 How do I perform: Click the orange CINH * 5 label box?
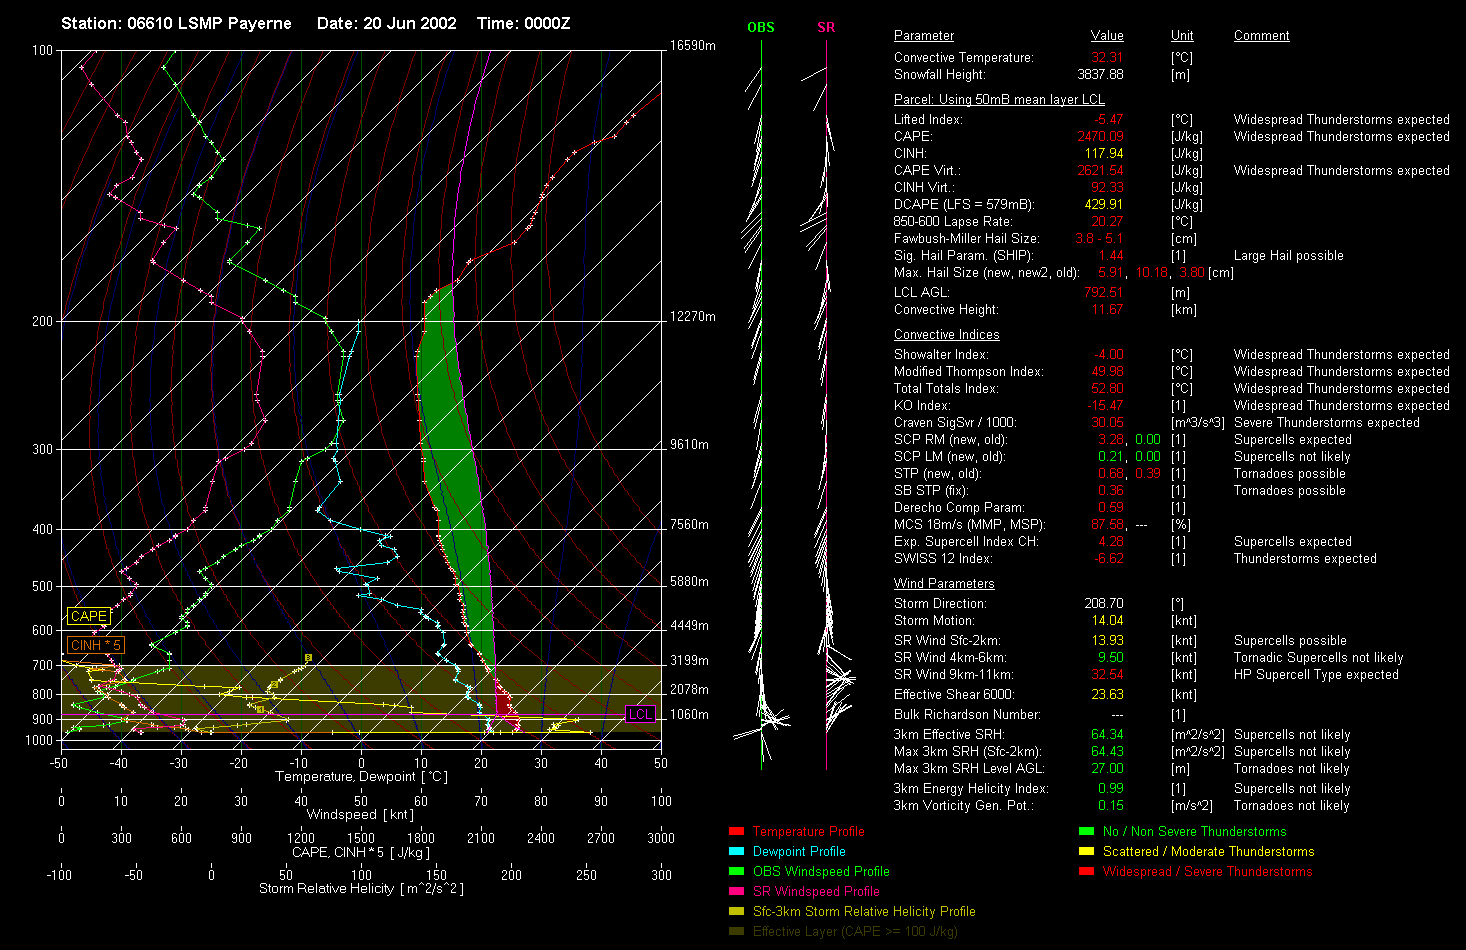[95, 645]
